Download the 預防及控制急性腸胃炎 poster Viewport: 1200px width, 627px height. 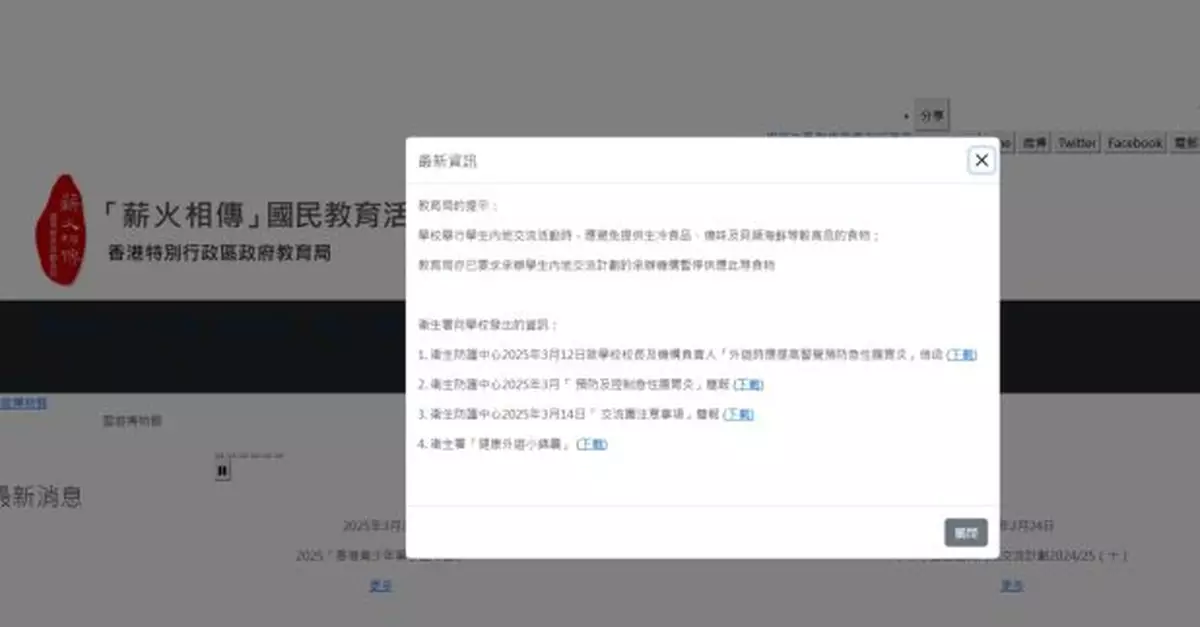tap(747, 384)
